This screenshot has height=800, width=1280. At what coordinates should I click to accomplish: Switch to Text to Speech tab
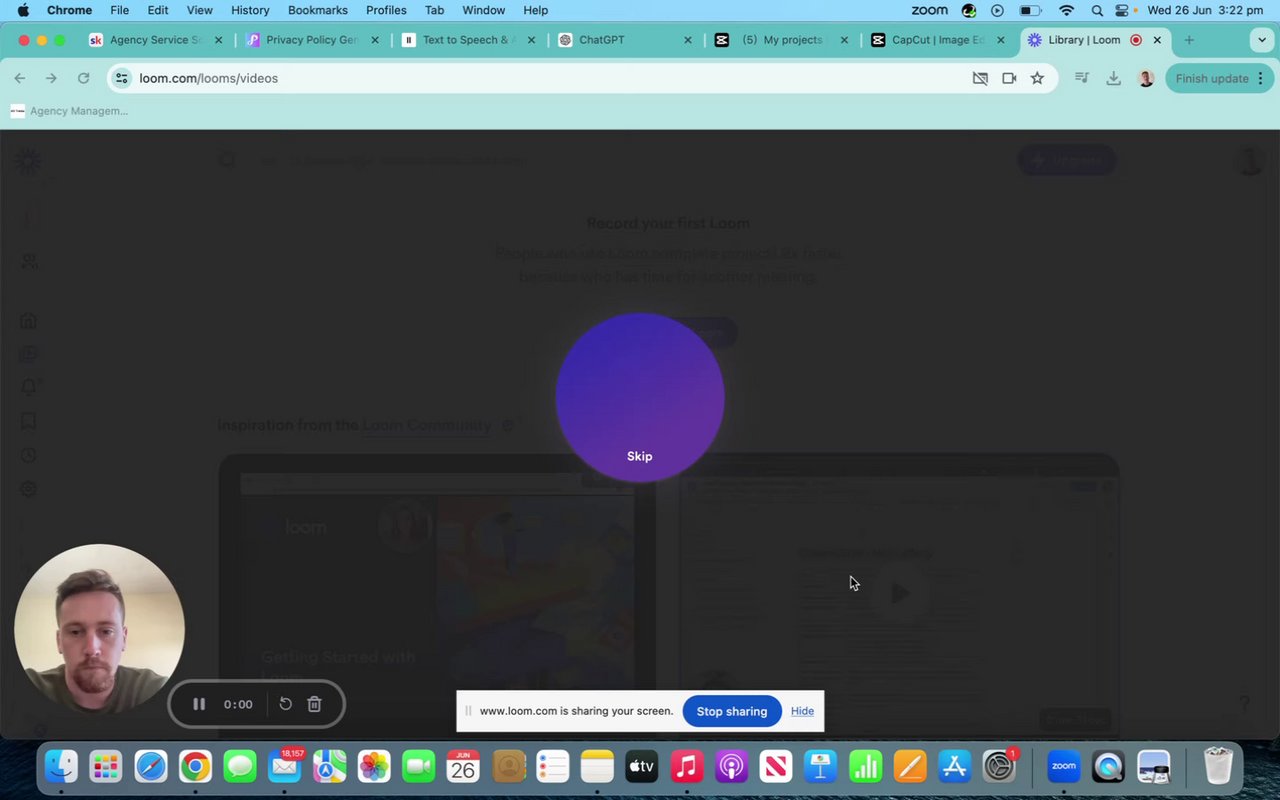point(468,40)
